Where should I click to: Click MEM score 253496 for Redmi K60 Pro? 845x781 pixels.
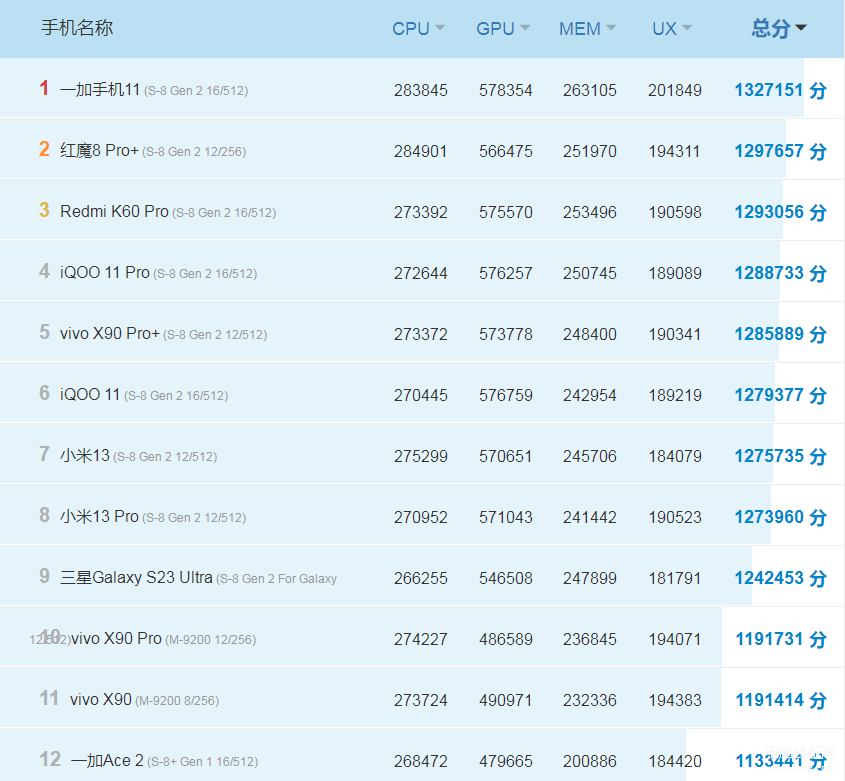coord(590,212)
